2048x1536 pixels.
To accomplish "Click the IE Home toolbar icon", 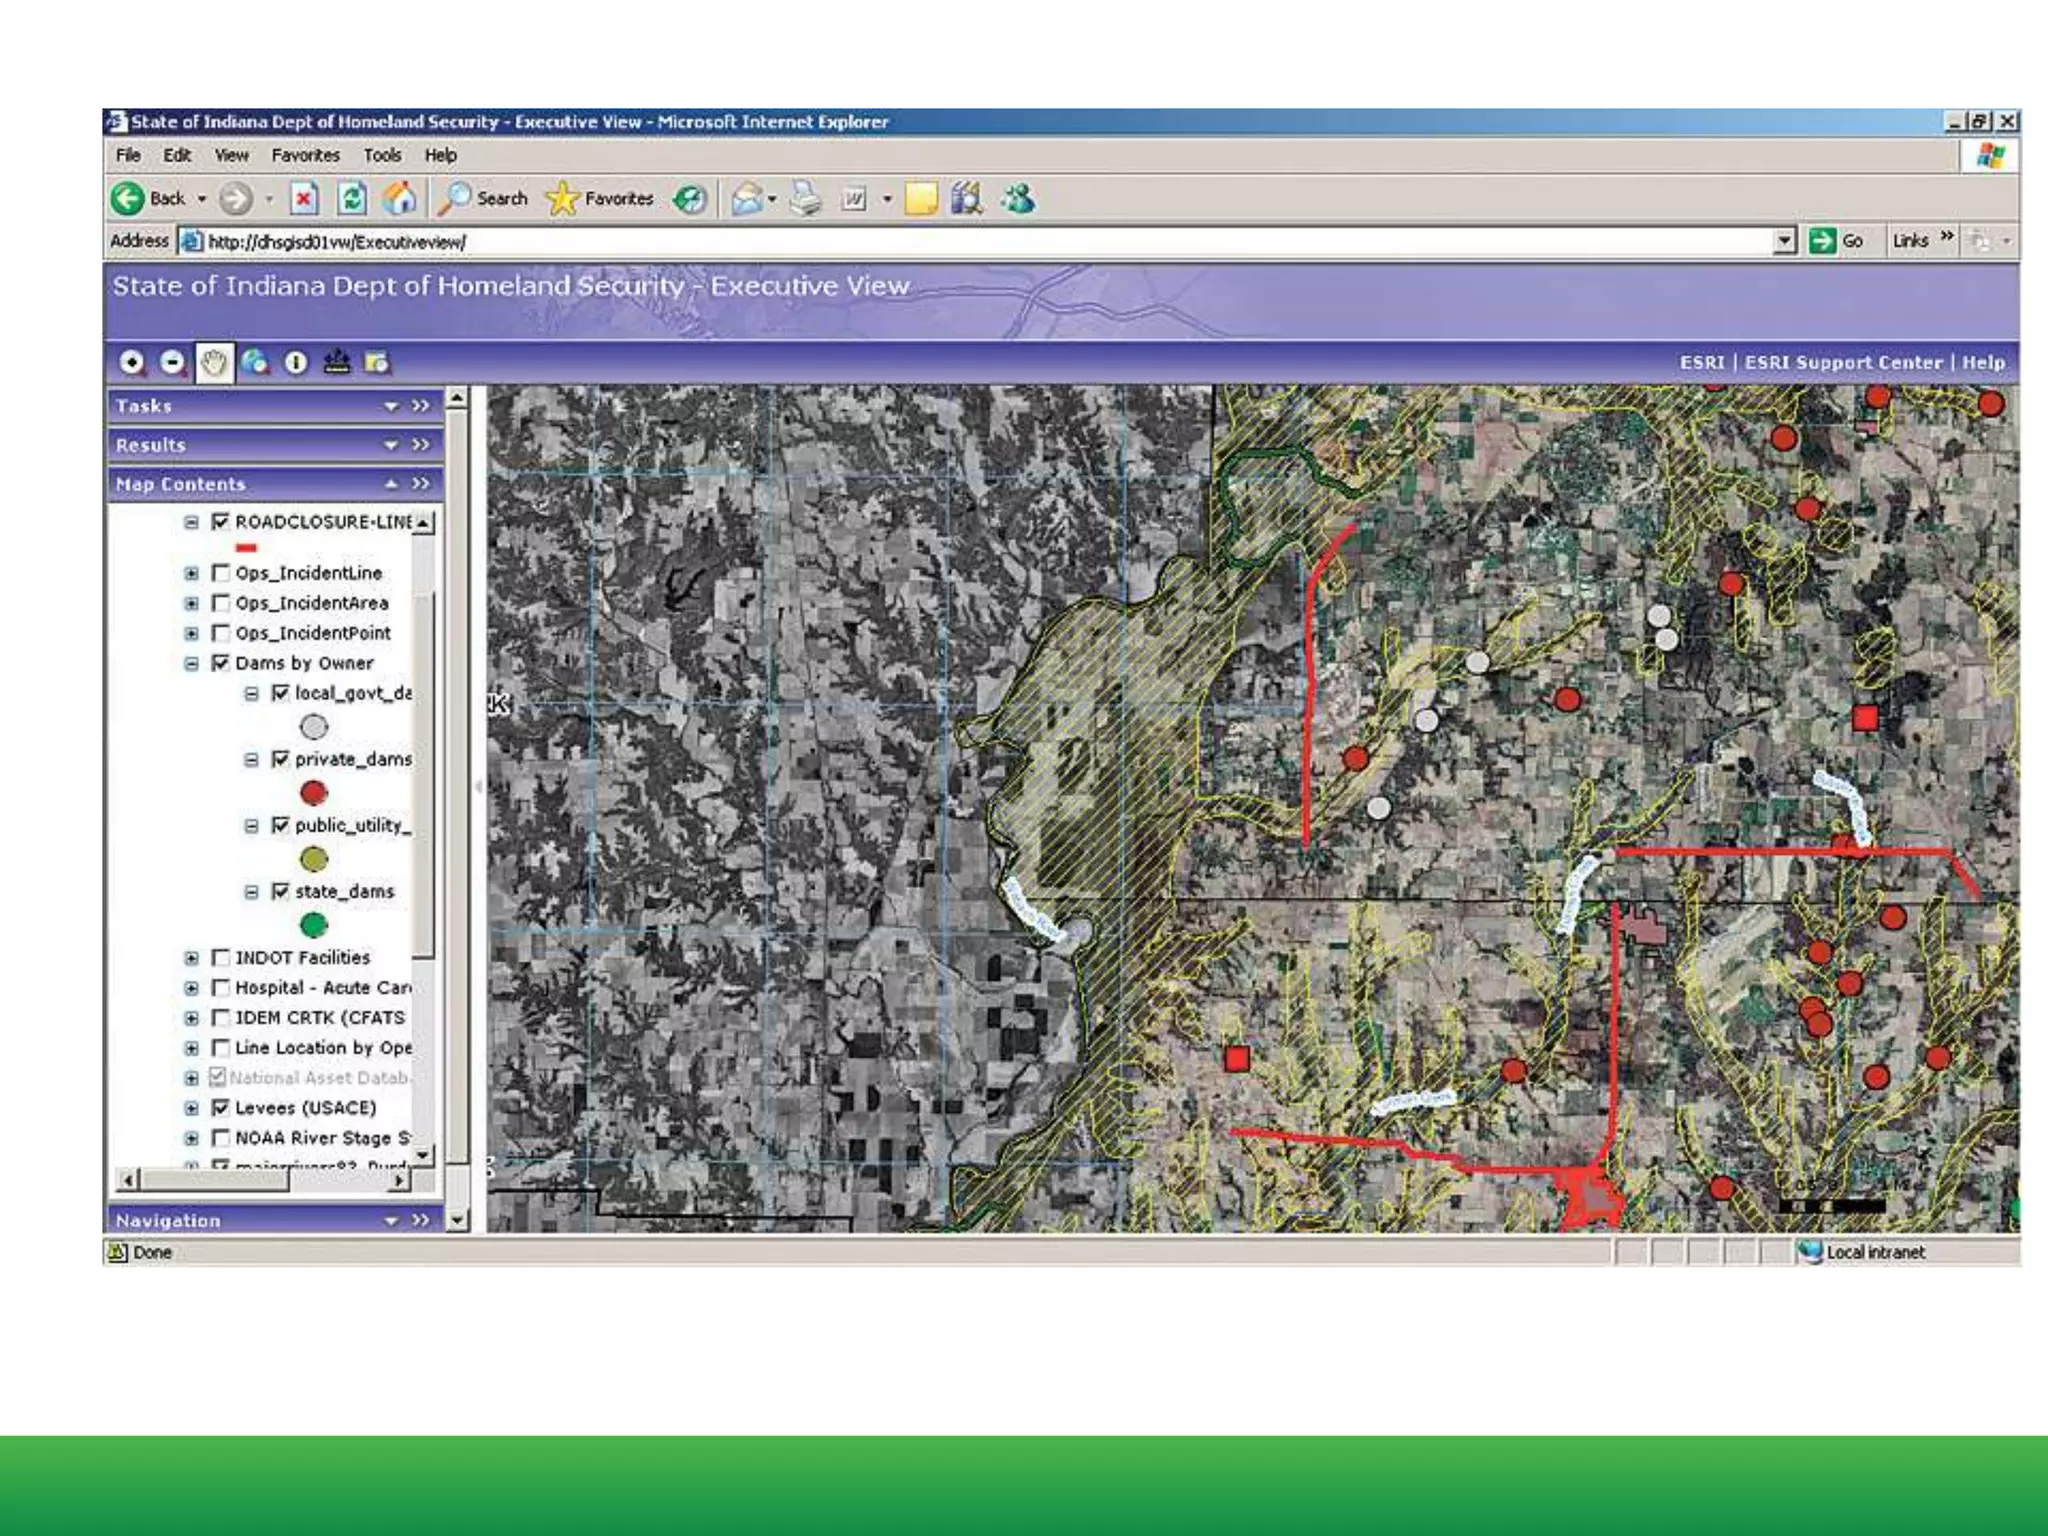I will pyautogui.click(x=399, y=199).
